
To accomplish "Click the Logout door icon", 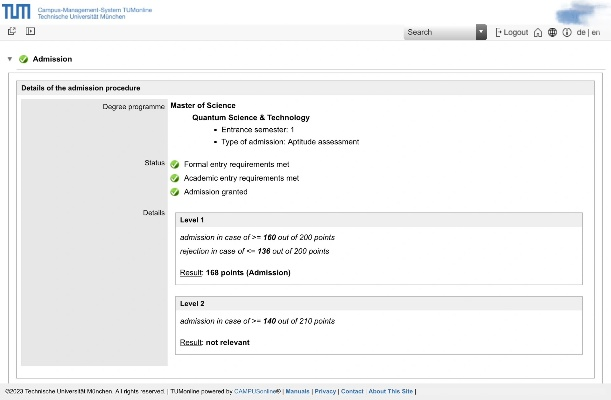I will coord(499,32).
